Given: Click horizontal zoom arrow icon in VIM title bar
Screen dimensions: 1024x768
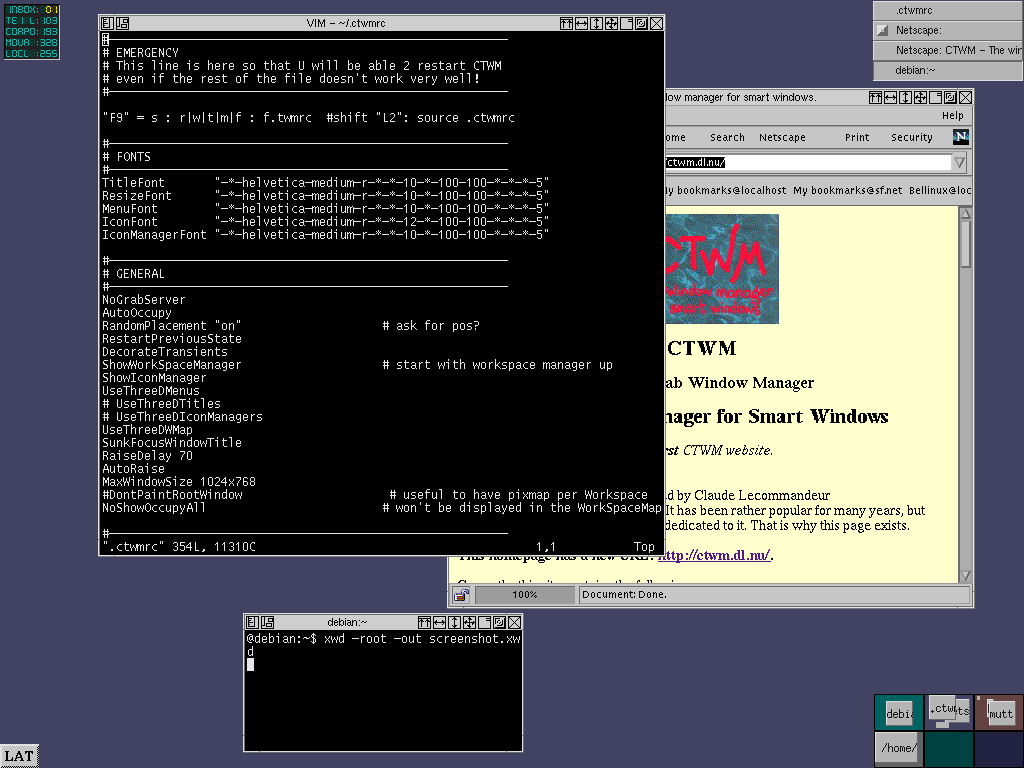Looking at the screenshot, I should click(x=581, y=24).
